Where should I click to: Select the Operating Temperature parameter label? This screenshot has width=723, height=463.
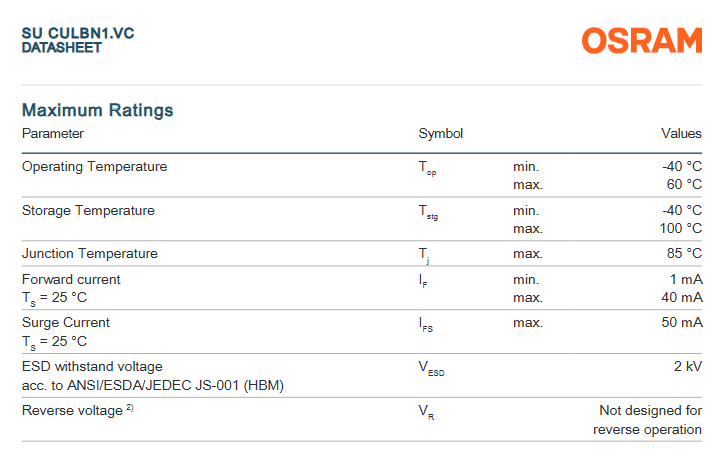94,166
